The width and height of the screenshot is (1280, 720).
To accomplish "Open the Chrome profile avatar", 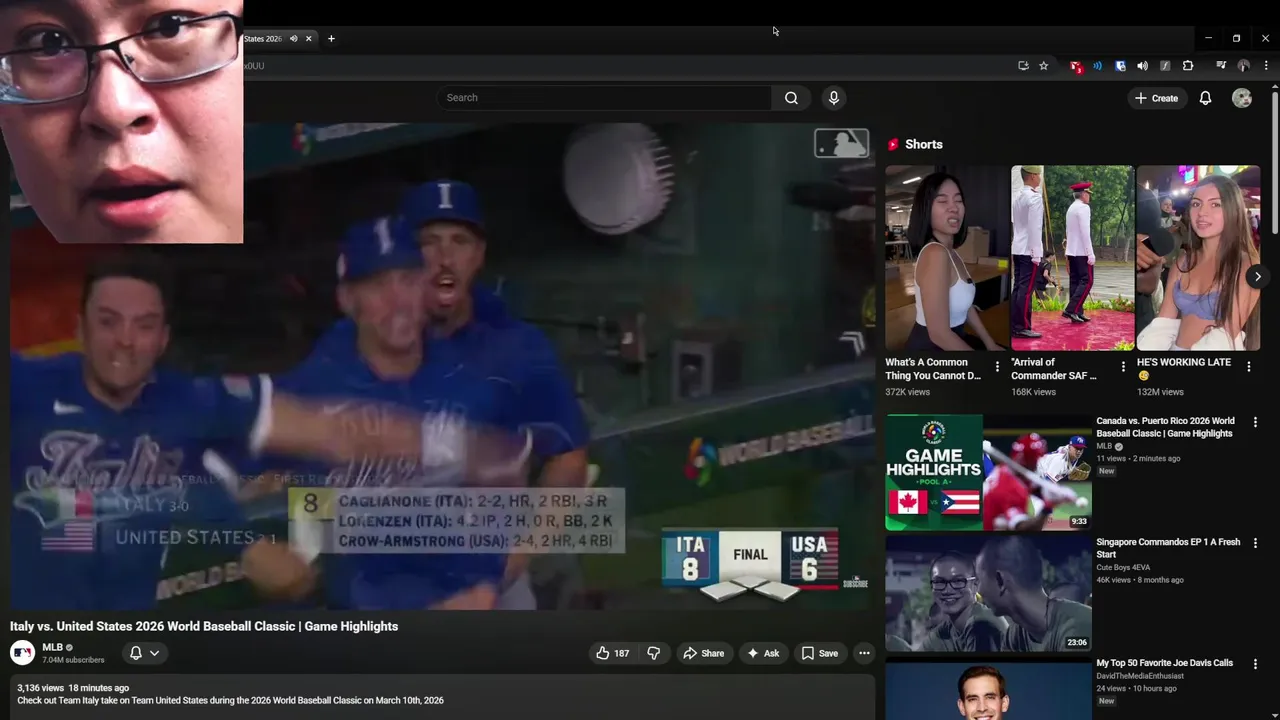I will pos(1243,66).
